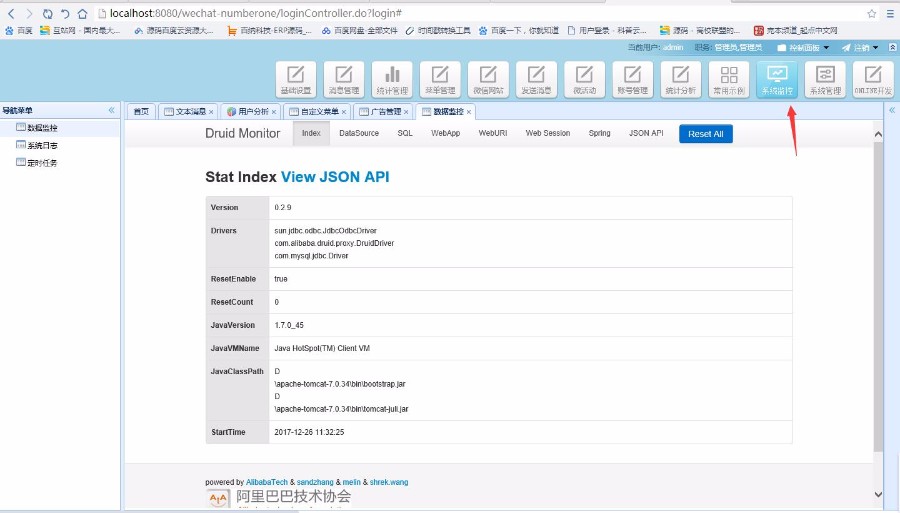This screenshot has width=900, height=513.
Task: Click the browser undo arrow icon
Action: pyautogui.click(x=65, y=13)
